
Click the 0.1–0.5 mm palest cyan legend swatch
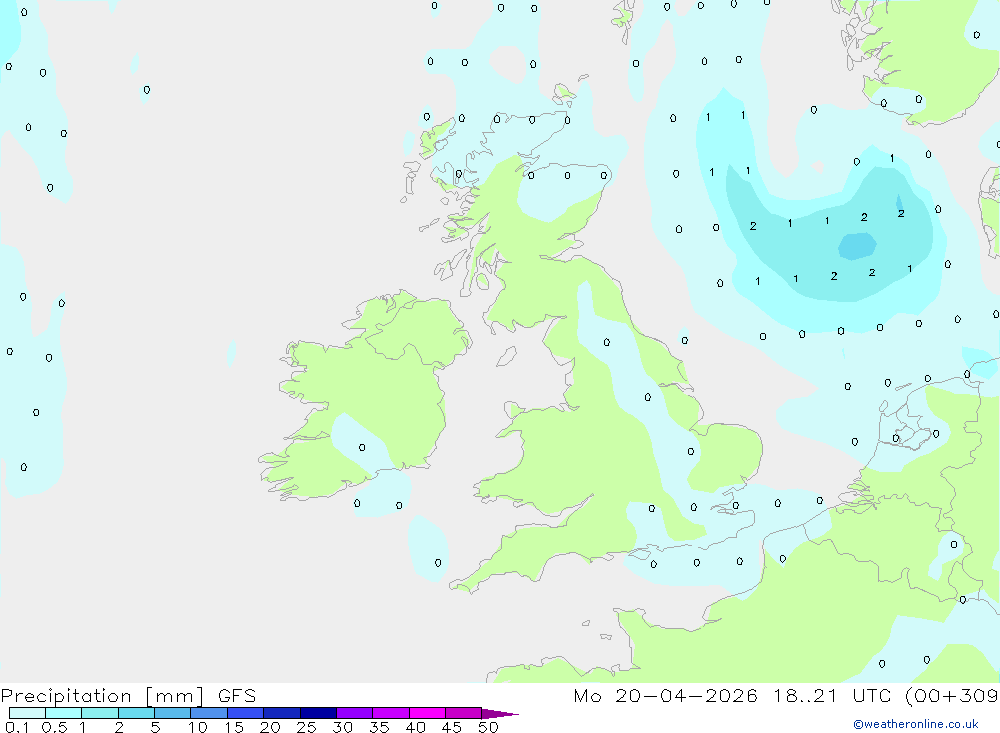click(x=27, y=713)
